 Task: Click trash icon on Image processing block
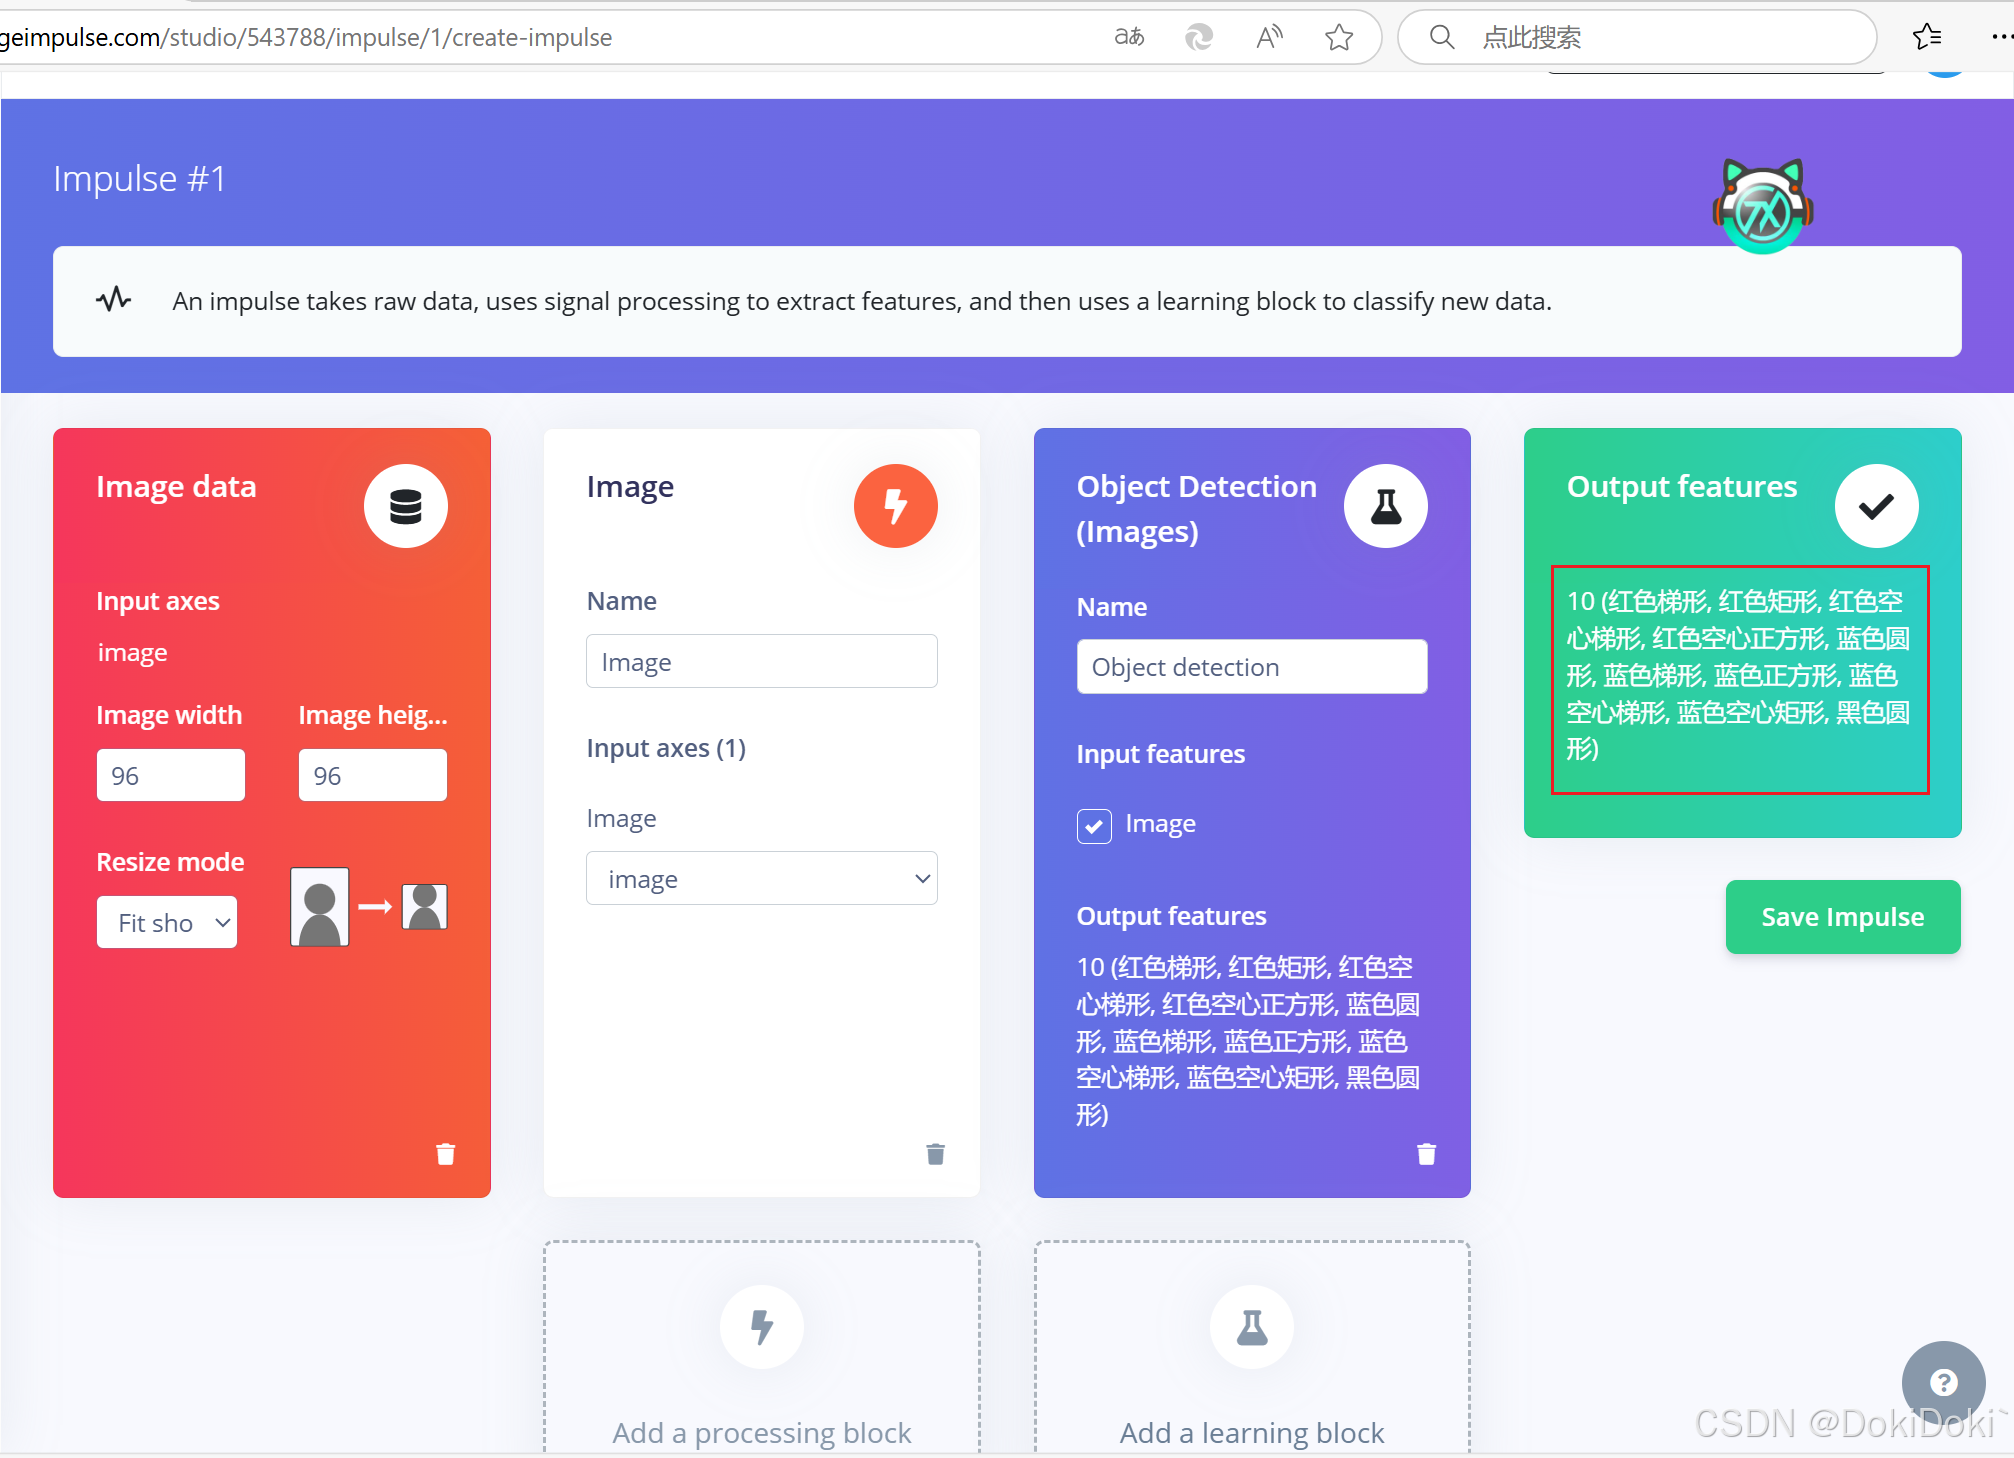(x=935, y=1154)
